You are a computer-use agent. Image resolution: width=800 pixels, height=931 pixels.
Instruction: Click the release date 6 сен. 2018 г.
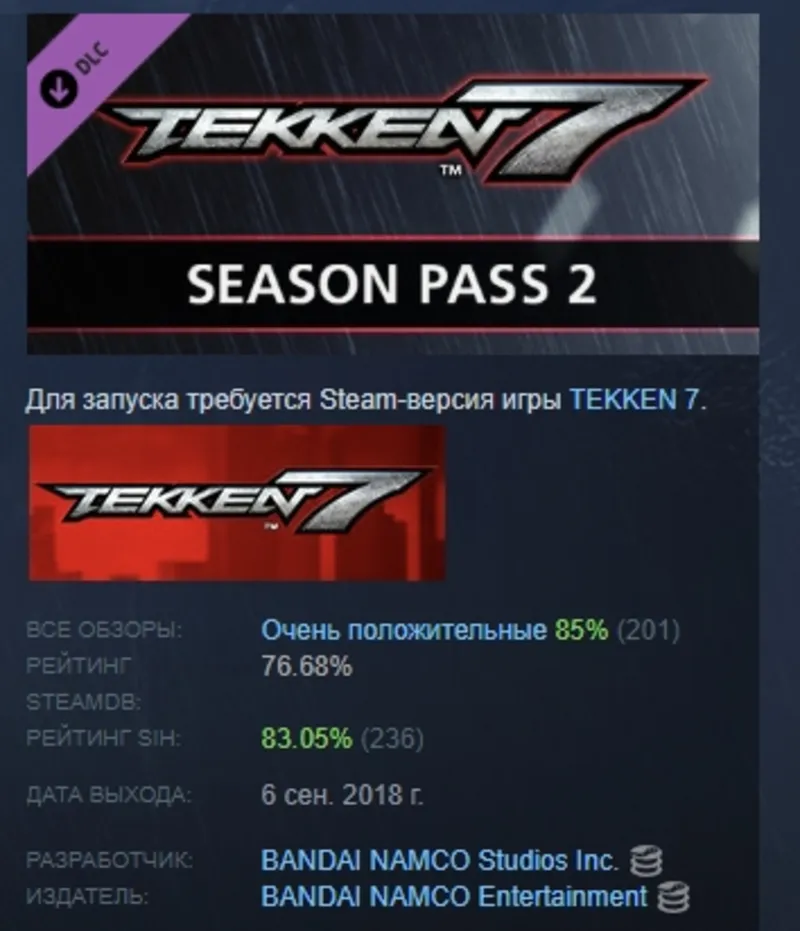click(x=342, y=794)
